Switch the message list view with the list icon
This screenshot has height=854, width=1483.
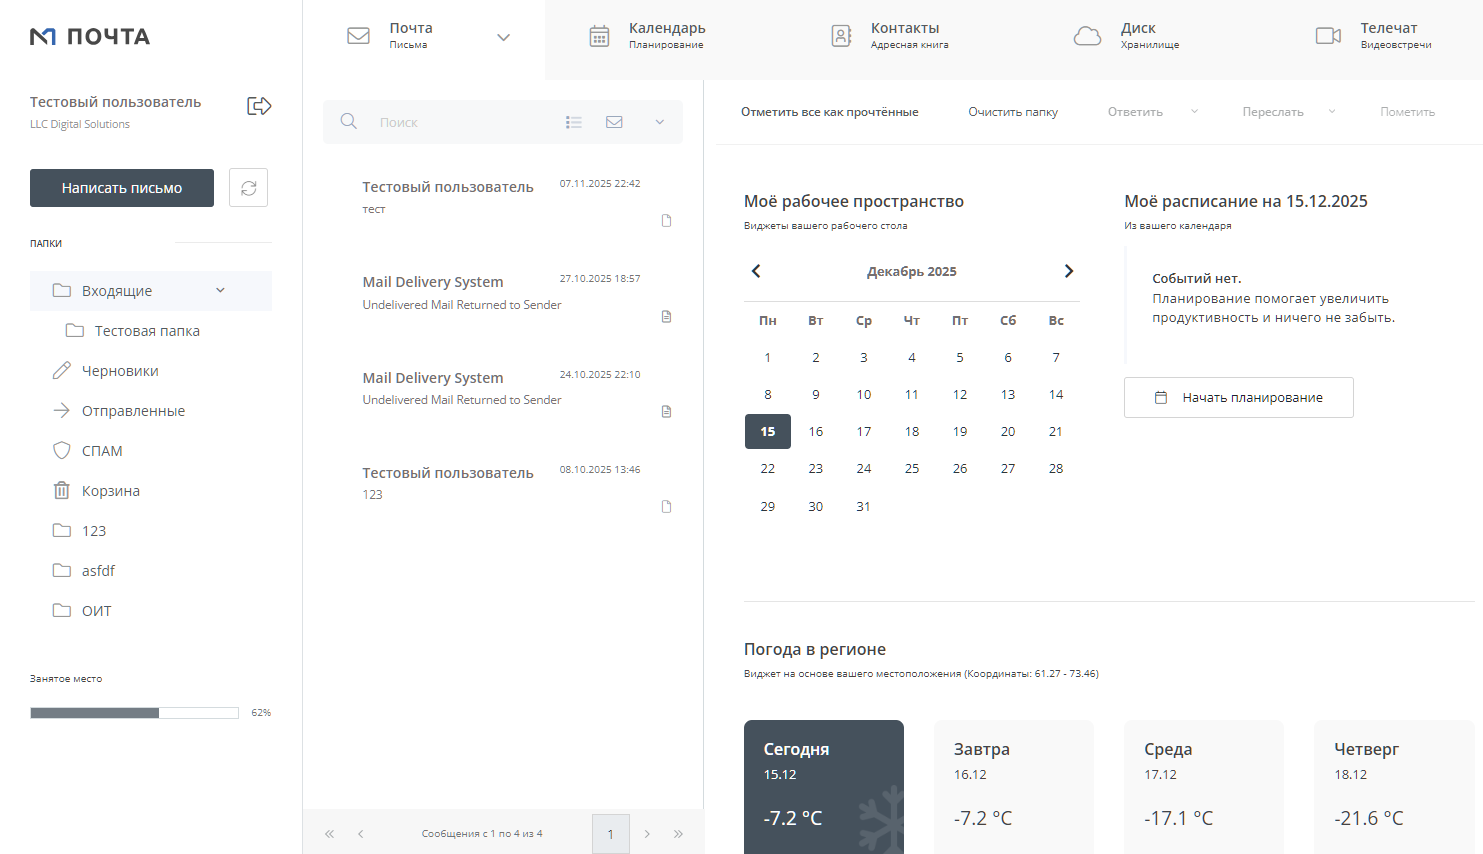coord(573,122)
